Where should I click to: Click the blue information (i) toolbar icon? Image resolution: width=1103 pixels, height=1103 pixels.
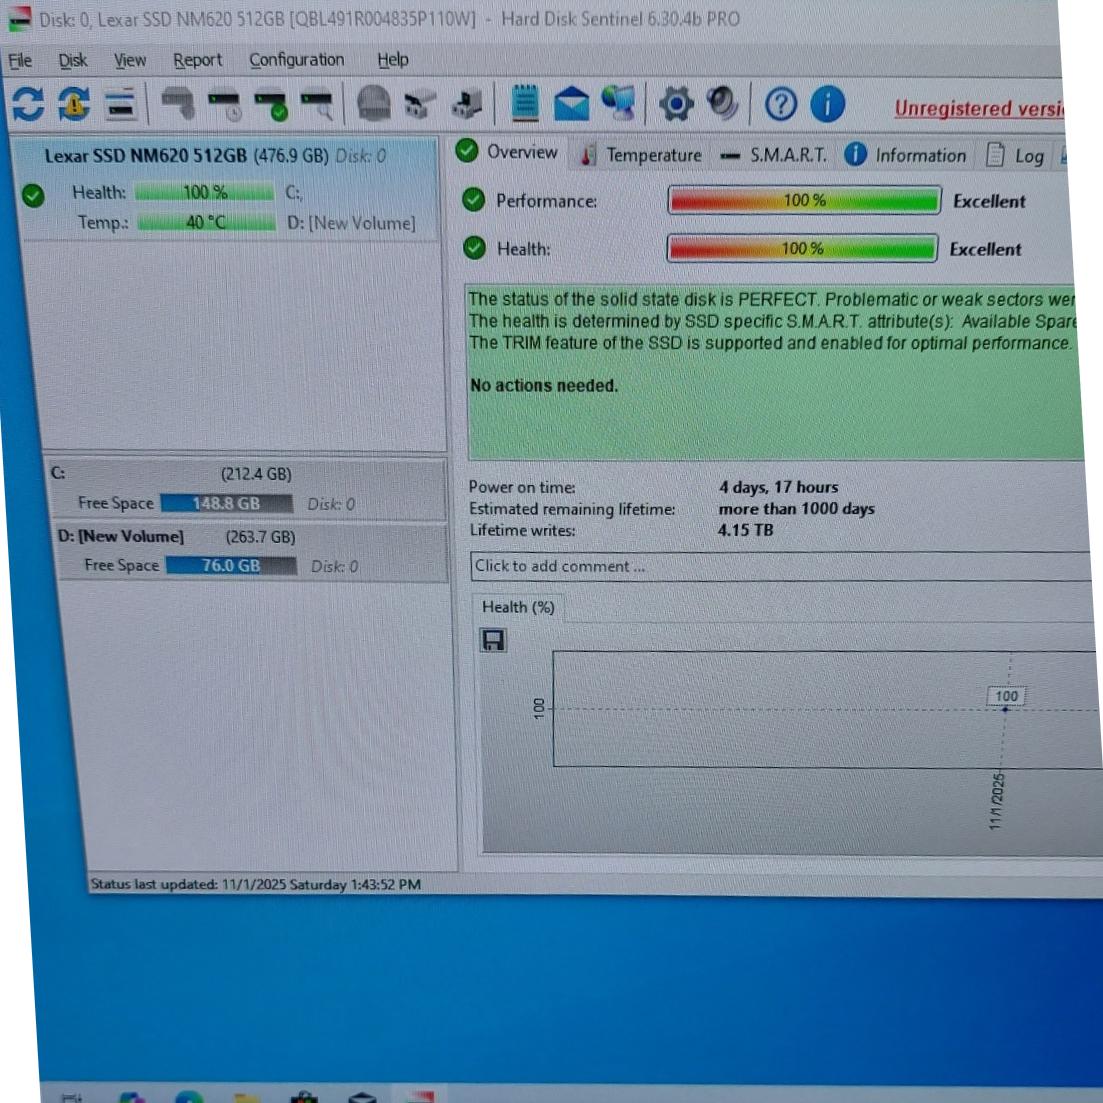(827, 104)
